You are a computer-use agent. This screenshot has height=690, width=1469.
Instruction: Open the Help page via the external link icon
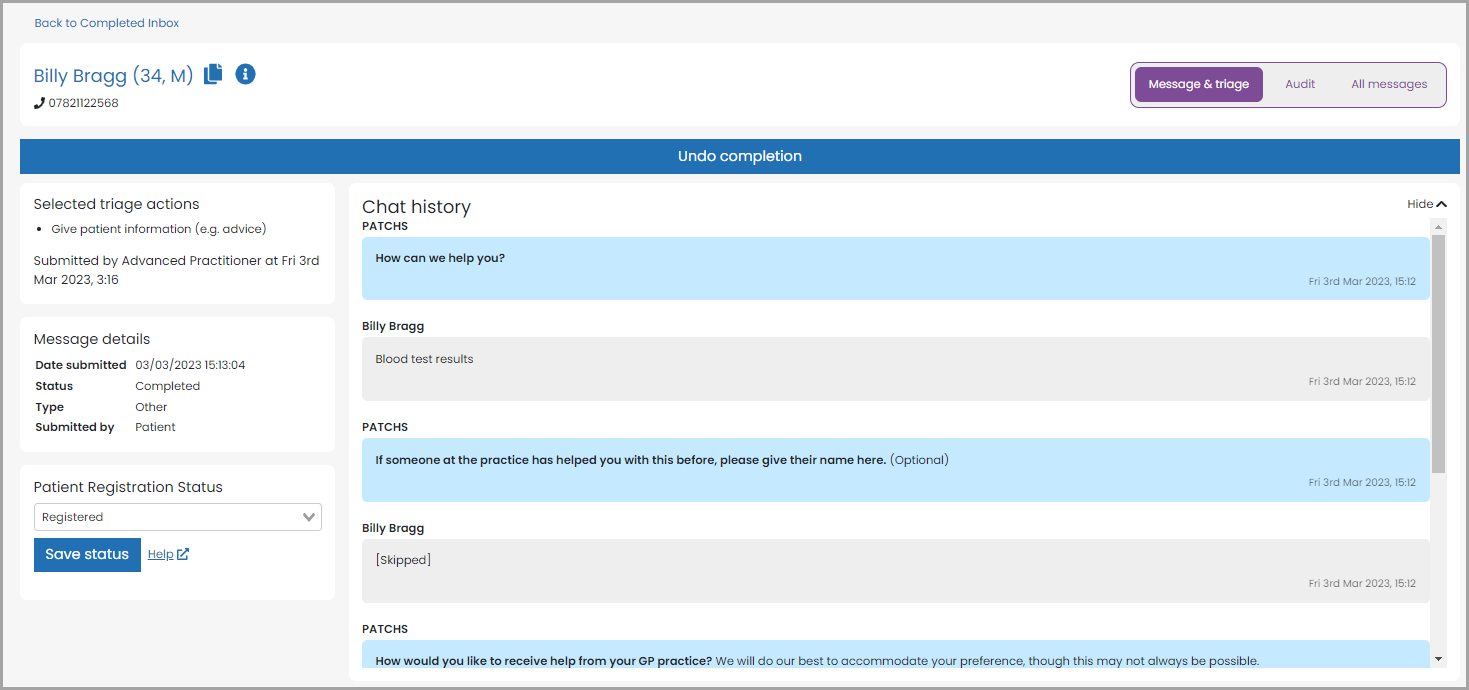(181, 553)
